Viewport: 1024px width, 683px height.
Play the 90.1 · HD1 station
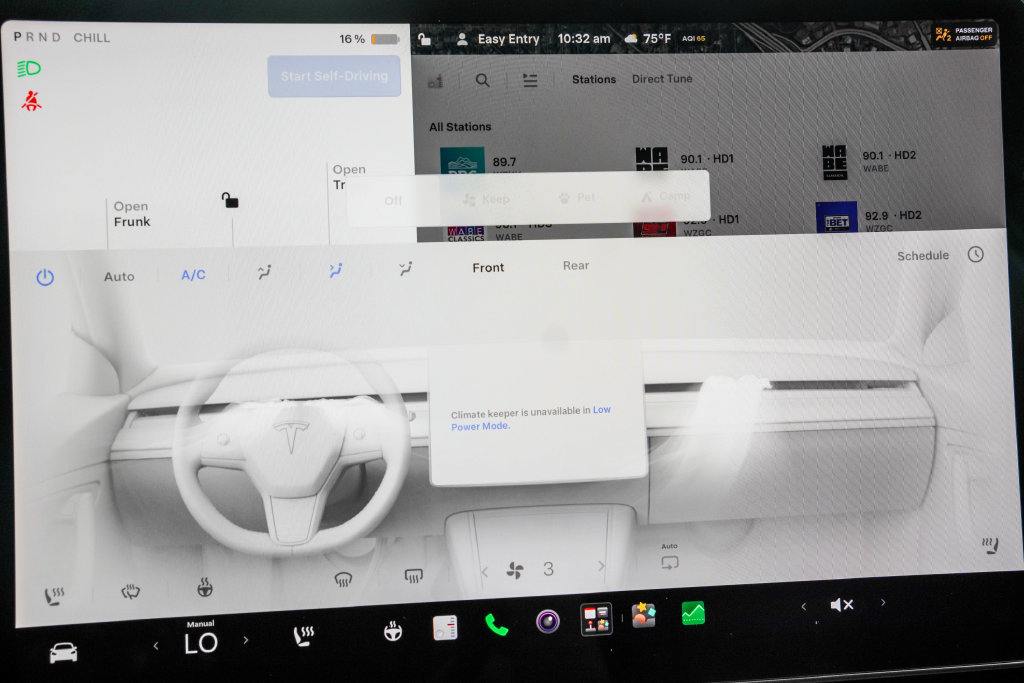684,159
